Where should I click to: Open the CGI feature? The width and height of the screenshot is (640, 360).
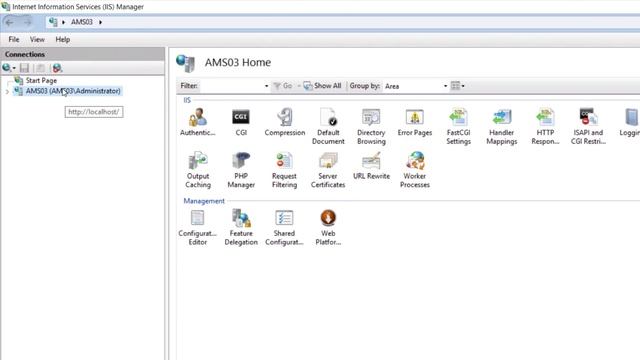pos(241,122)
